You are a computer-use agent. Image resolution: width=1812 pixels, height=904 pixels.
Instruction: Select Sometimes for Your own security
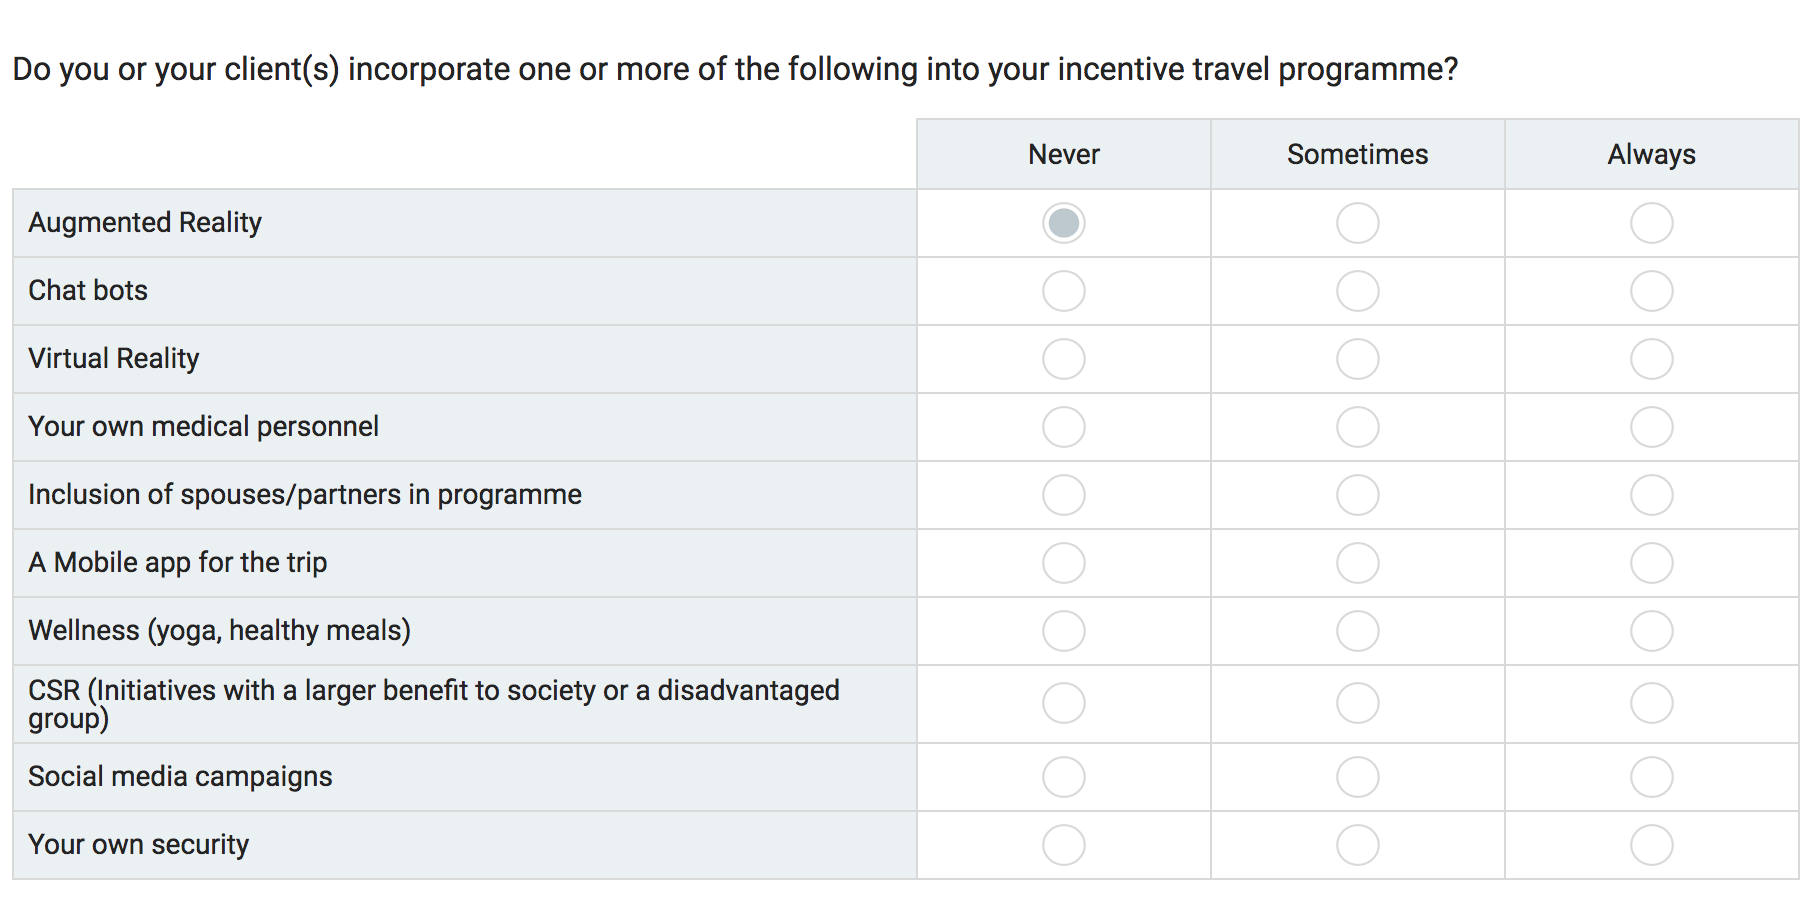click(x=1357, y=845)
